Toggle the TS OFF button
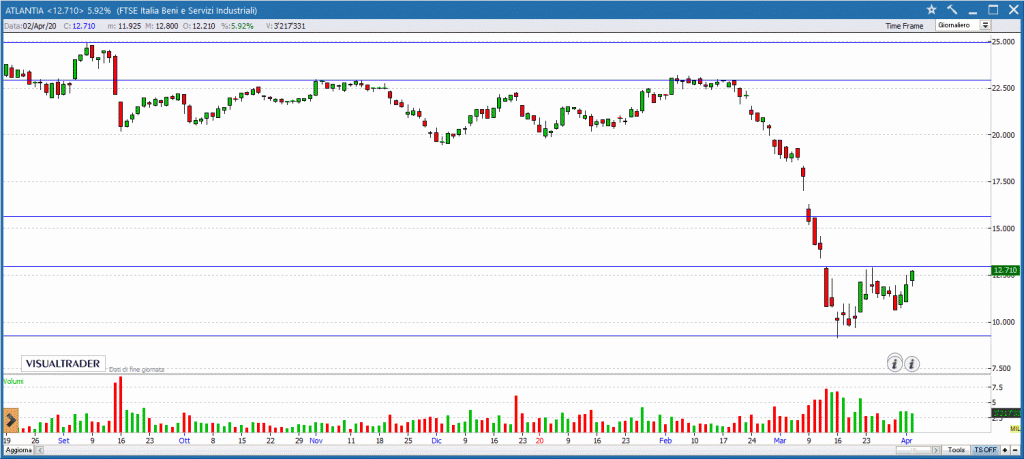The width and height of the screenshot is (1024, 459). [985, 451]
